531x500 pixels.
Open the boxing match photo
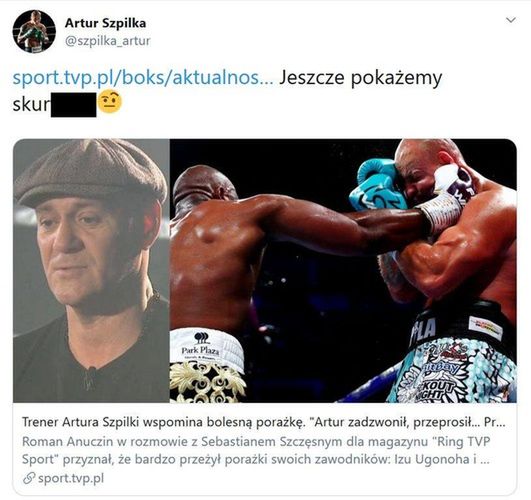(x=343, y=271)
